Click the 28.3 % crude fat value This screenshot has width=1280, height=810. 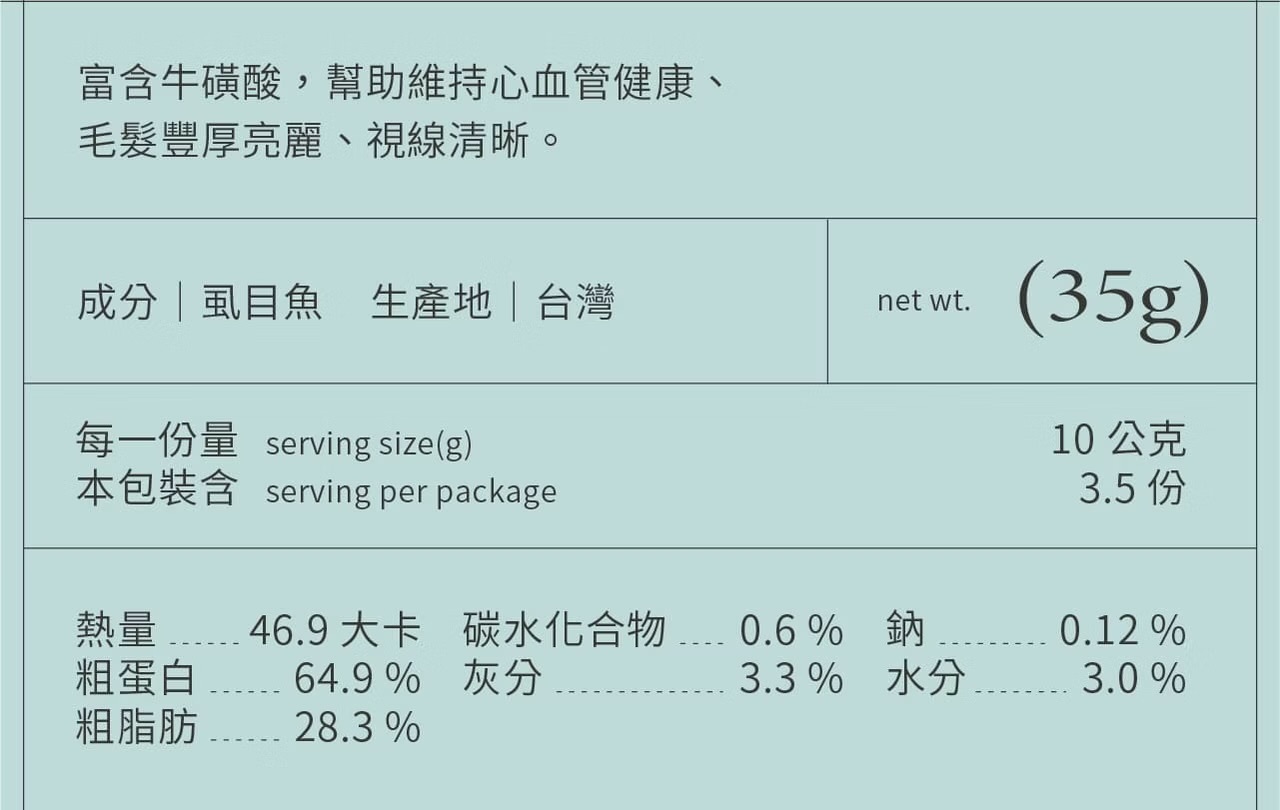[x=357, y=727]
